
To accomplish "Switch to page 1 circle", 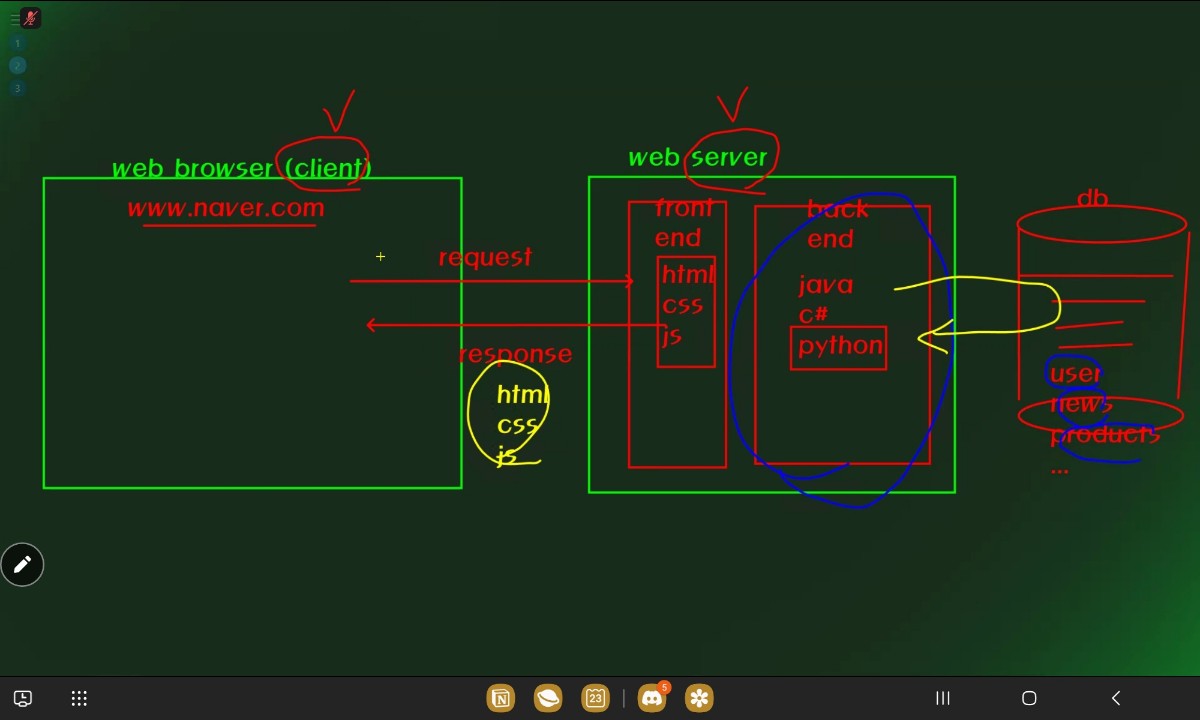I will point(17,43).
